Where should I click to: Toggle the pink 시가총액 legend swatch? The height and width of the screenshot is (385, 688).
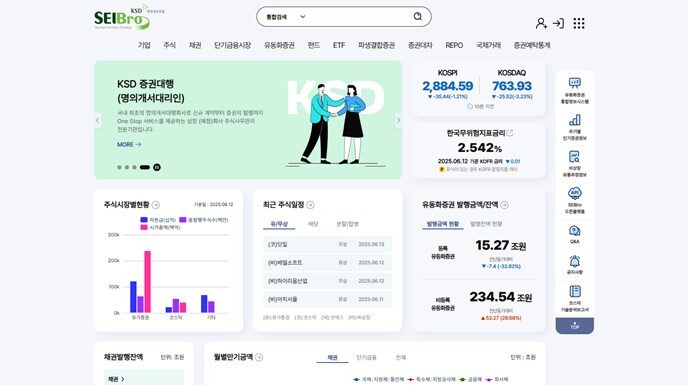[x=144, y=227]
